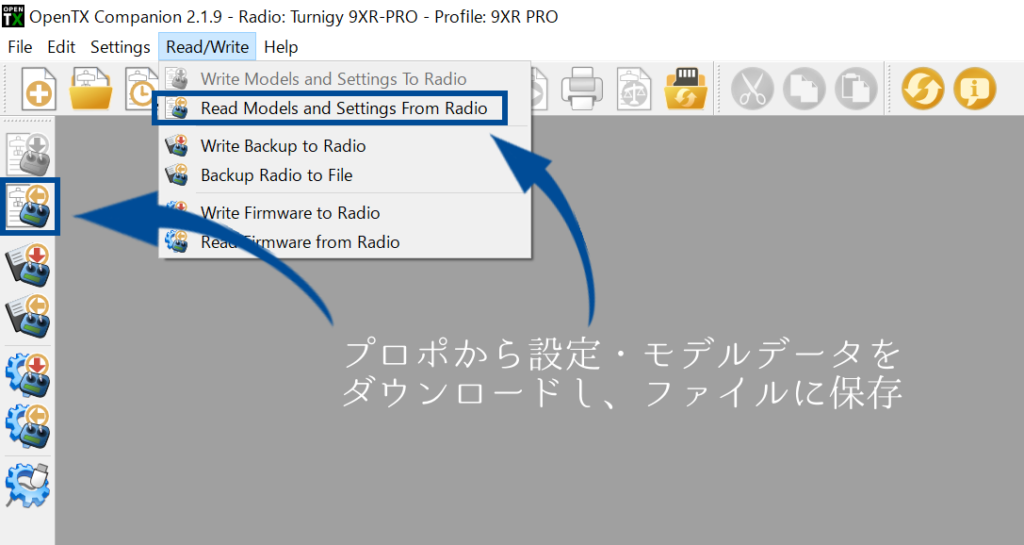This screenshot has height=545, width=1024.
Task: Click the sidebar Read Models from Radio icon
Action: (x=29, y=206)
